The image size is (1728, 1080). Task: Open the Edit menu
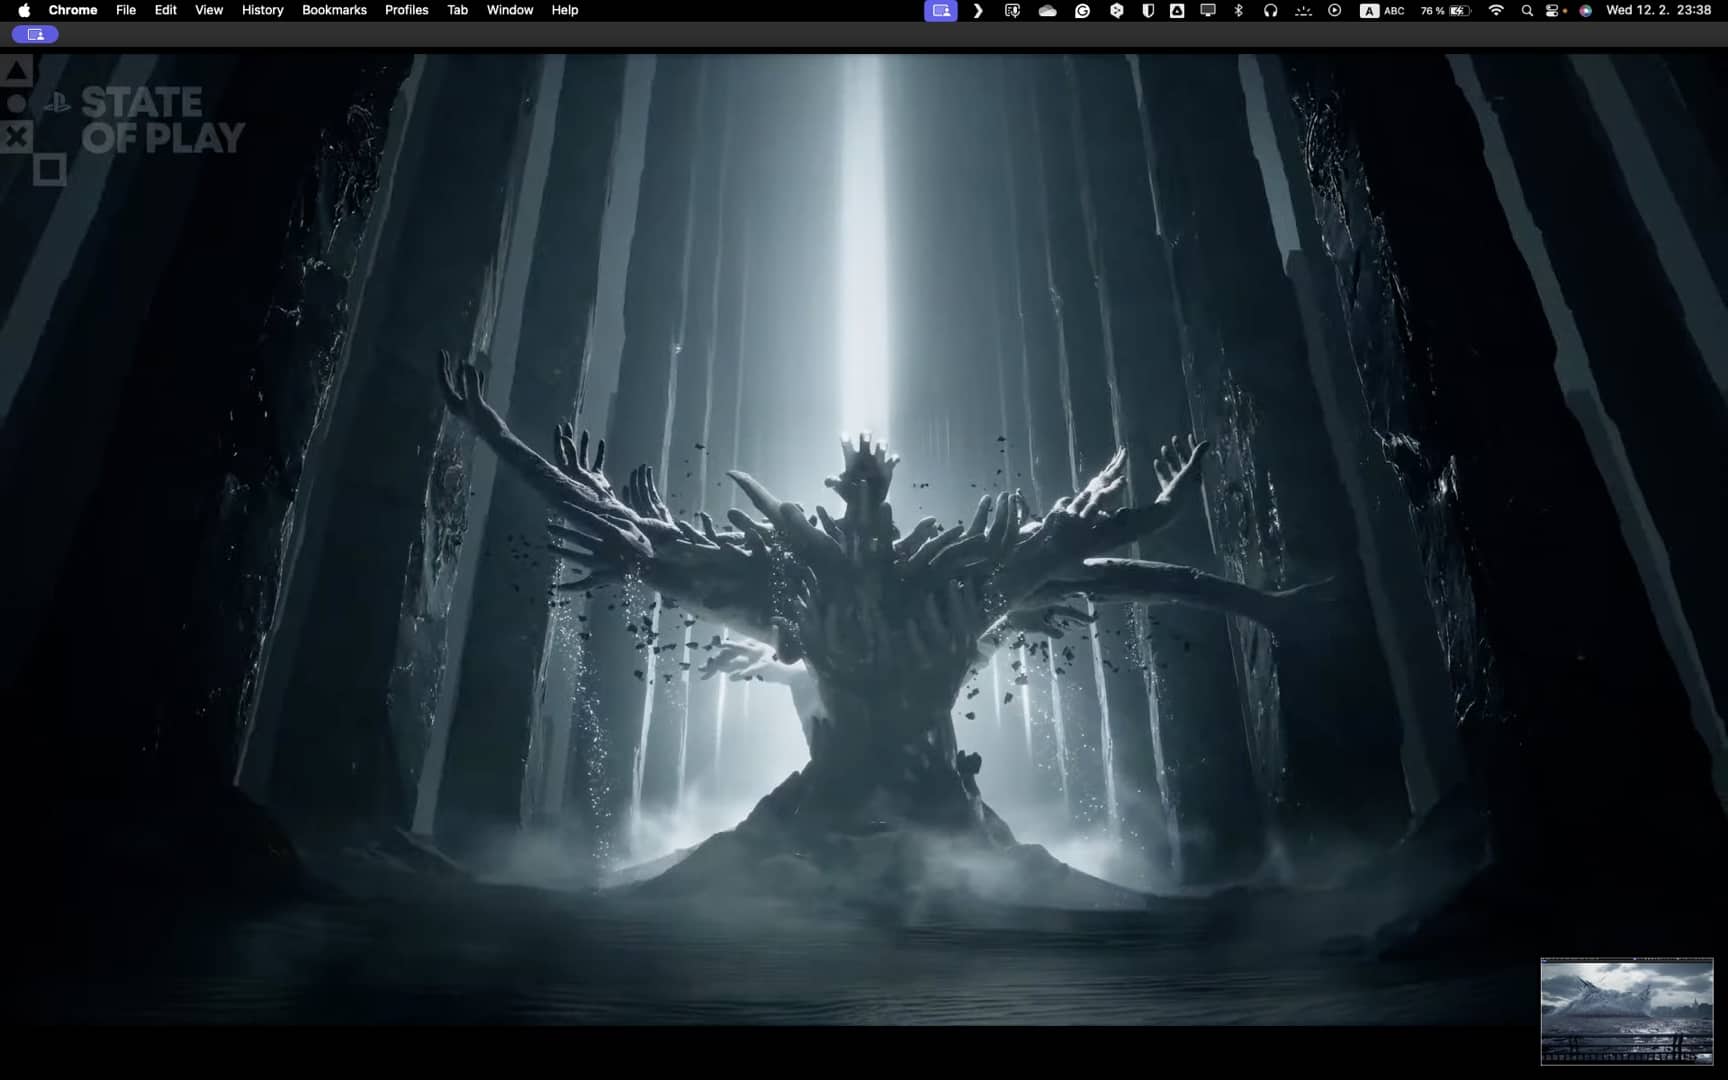click(x=166, y=10)
